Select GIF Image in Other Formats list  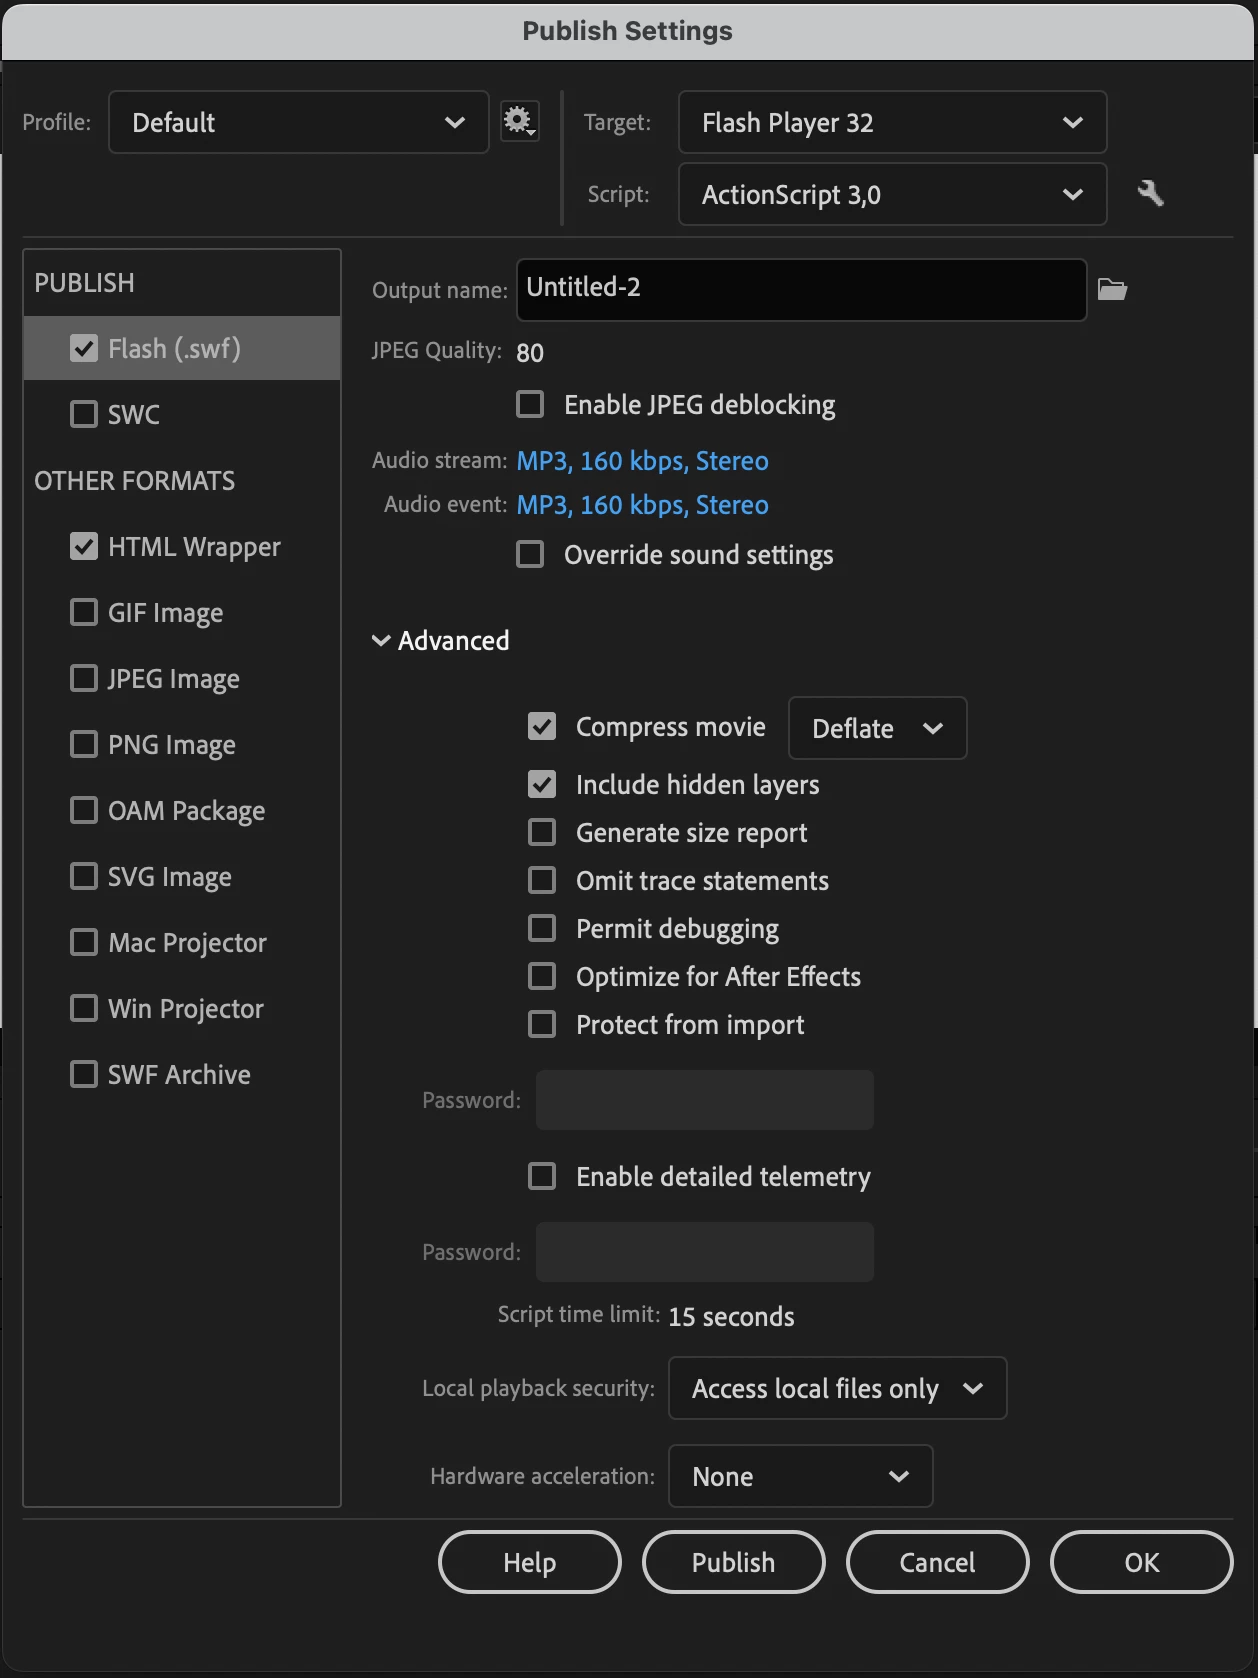coord(166,613)
